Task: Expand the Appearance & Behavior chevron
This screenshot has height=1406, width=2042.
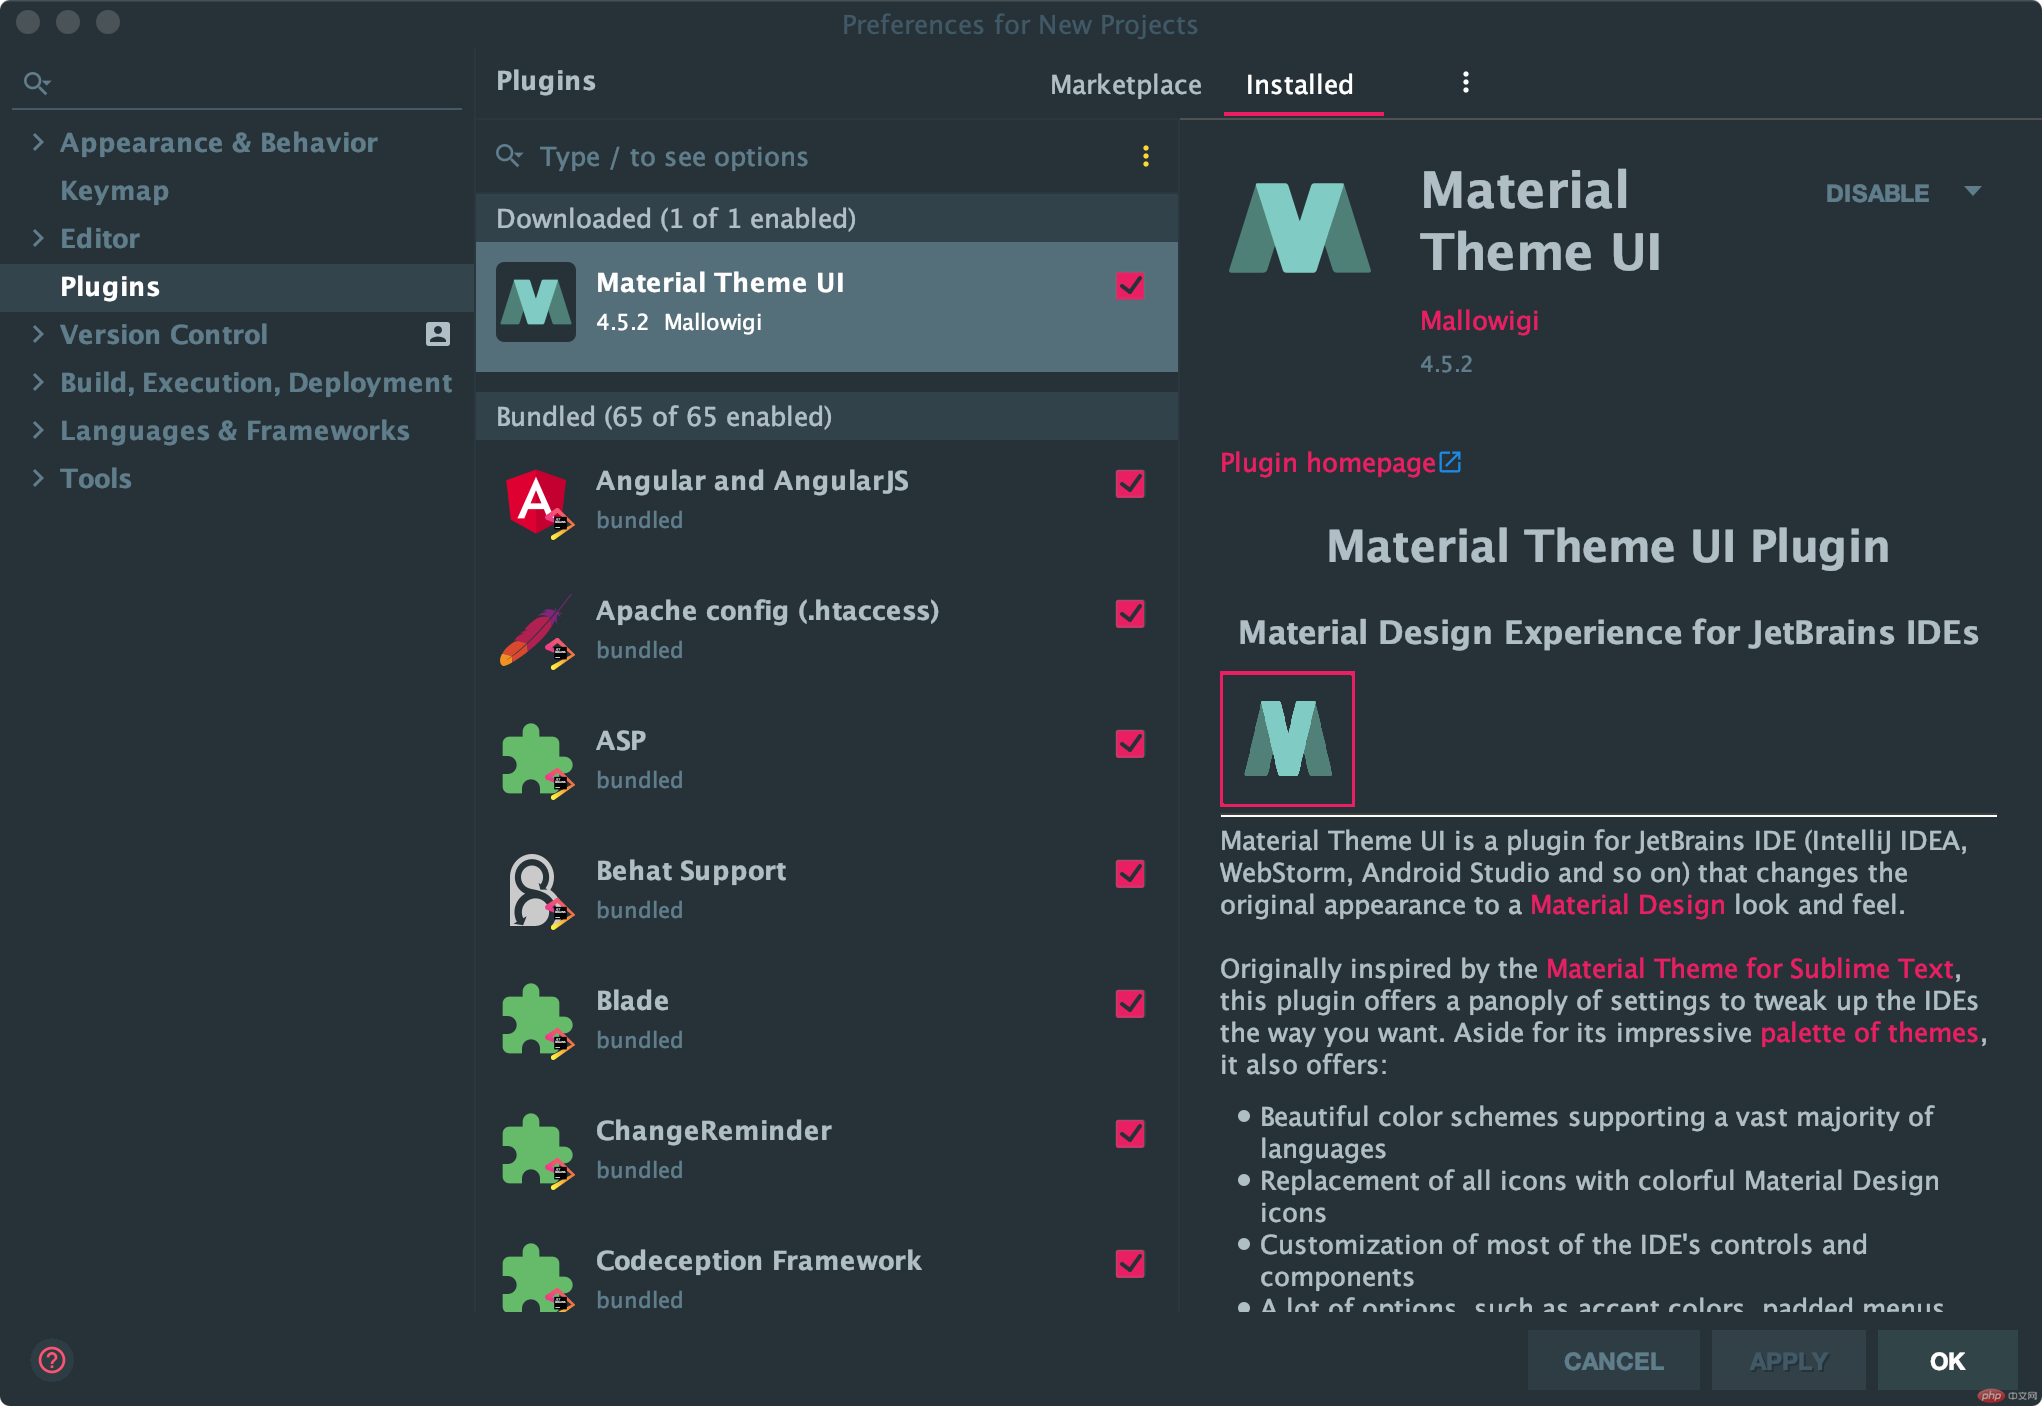Action: tap(38, 142)
